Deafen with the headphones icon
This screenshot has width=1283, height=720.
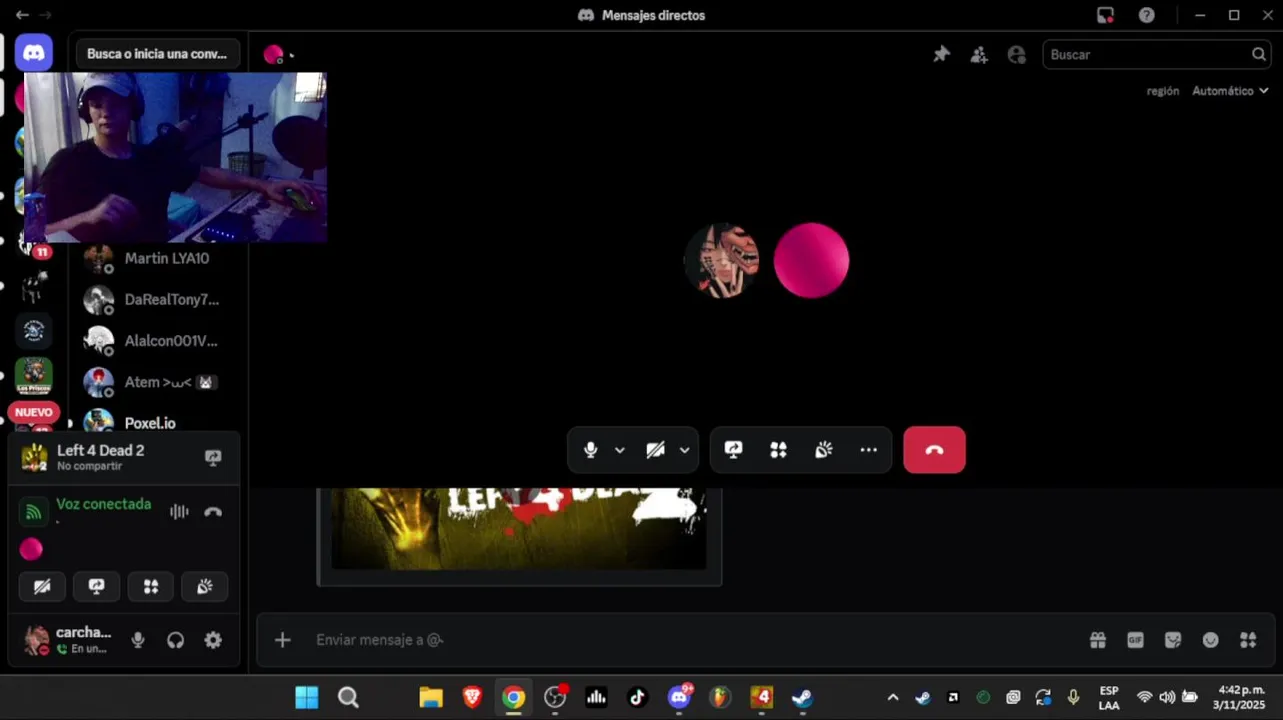176,640
